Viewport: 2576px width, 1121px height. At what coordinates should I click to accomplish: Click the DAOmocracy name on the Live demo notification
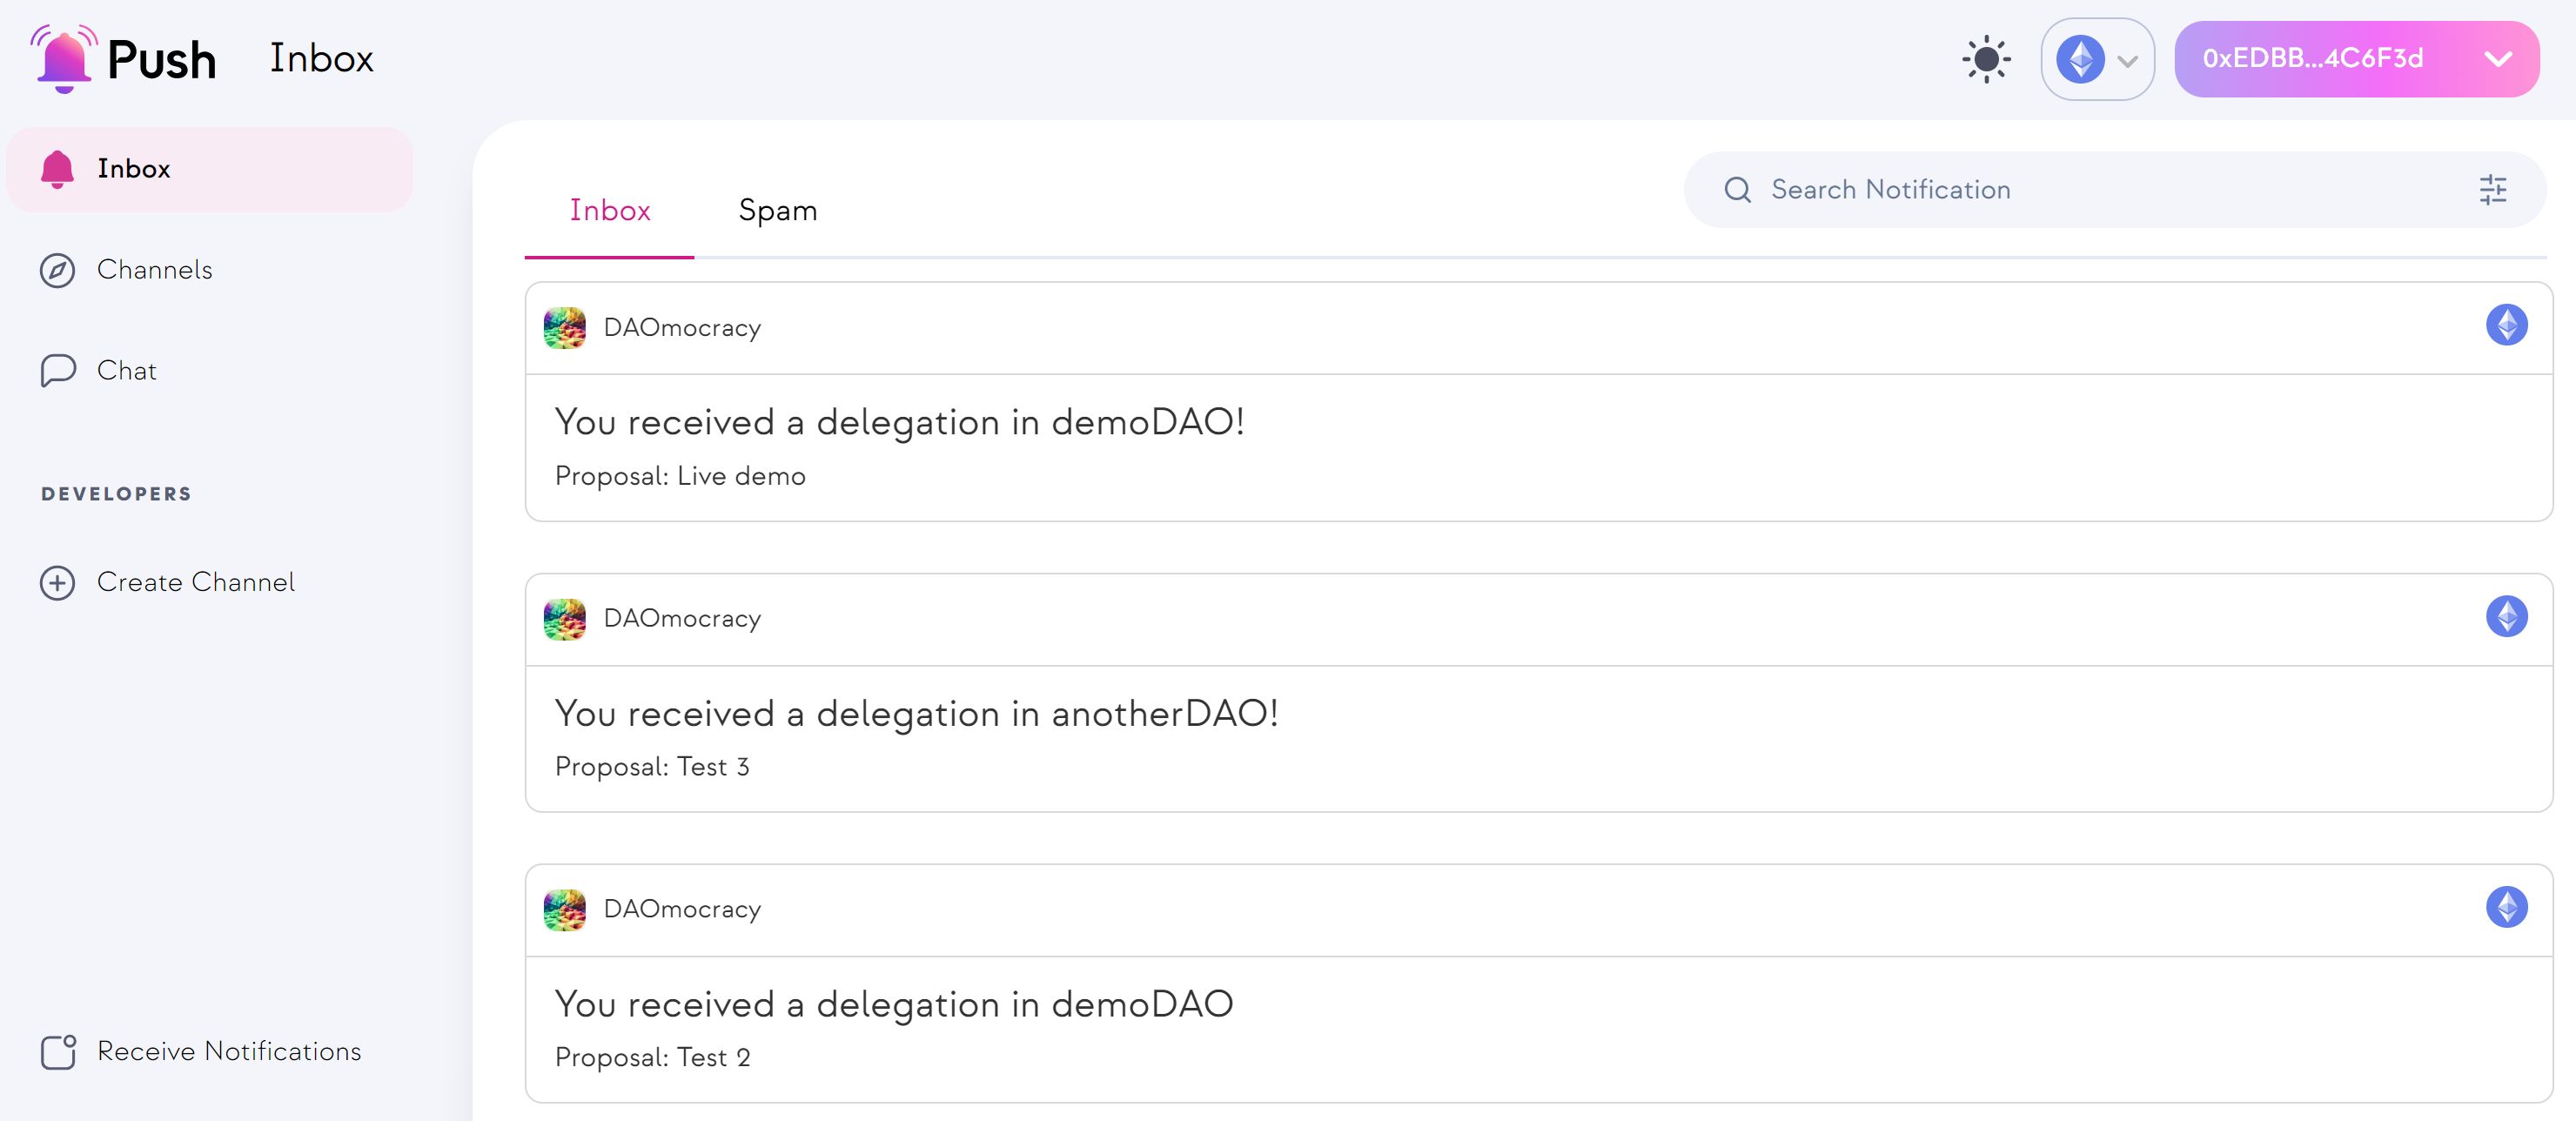682,328
